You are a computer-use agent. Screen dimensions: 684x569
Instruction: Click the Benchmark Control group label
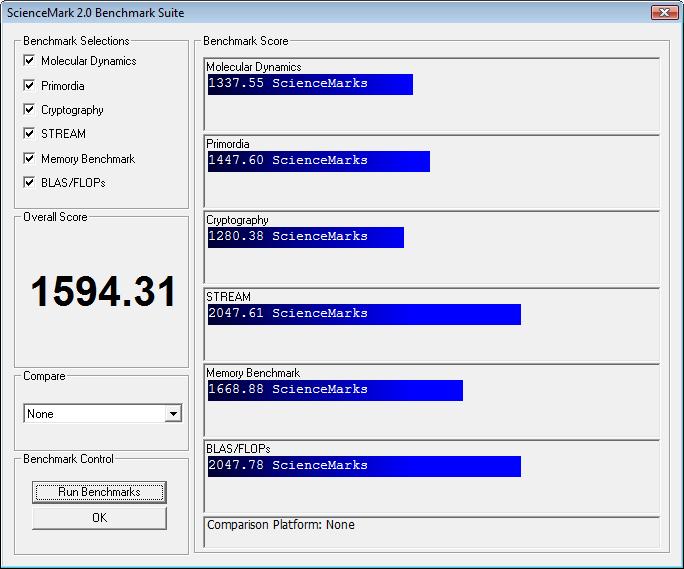click(68, 459)
